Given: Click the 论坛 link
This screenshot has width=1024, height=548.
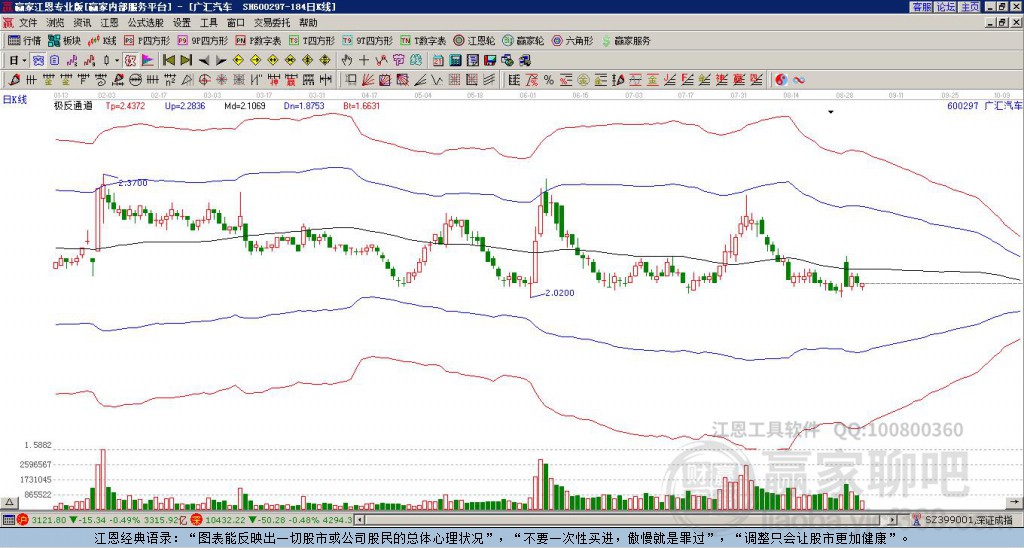Looking at the screenshot, I should 946,7.
